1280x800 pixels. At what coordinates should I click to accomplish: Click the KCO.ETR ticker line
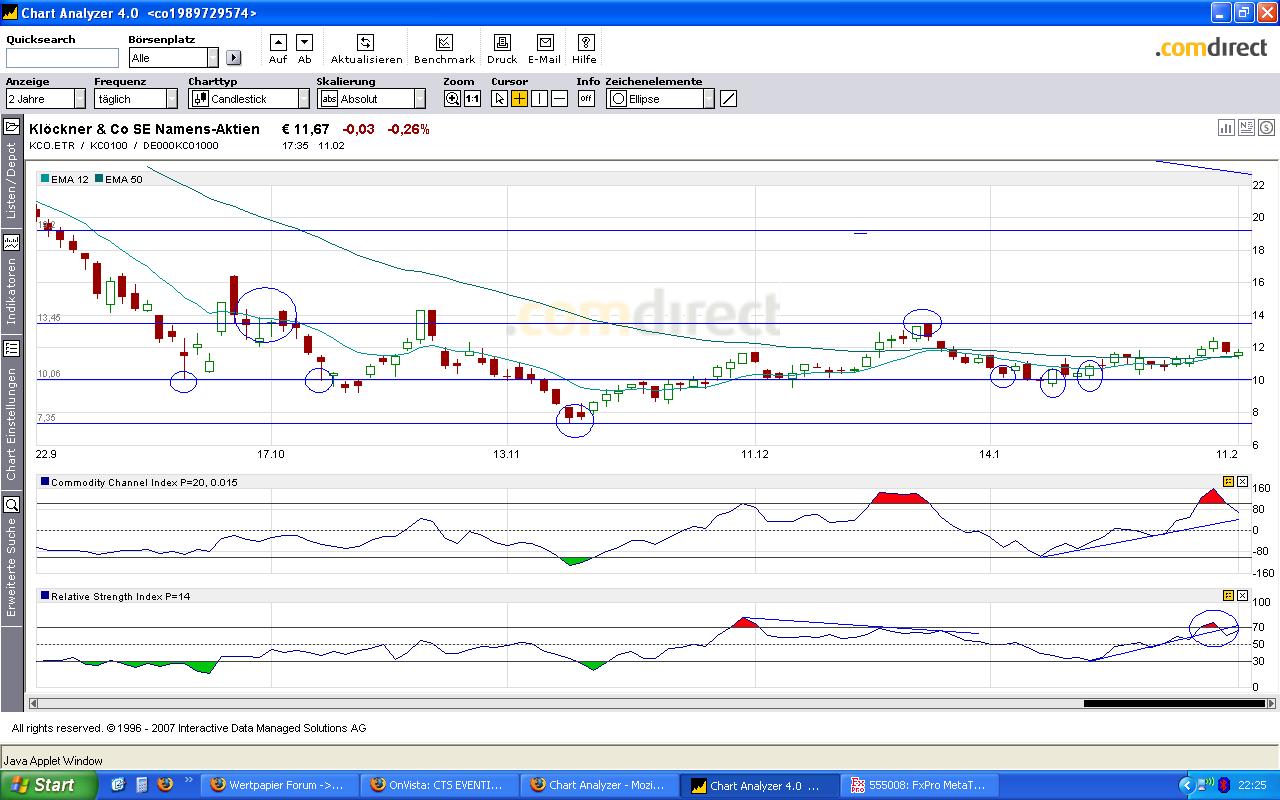124,146
